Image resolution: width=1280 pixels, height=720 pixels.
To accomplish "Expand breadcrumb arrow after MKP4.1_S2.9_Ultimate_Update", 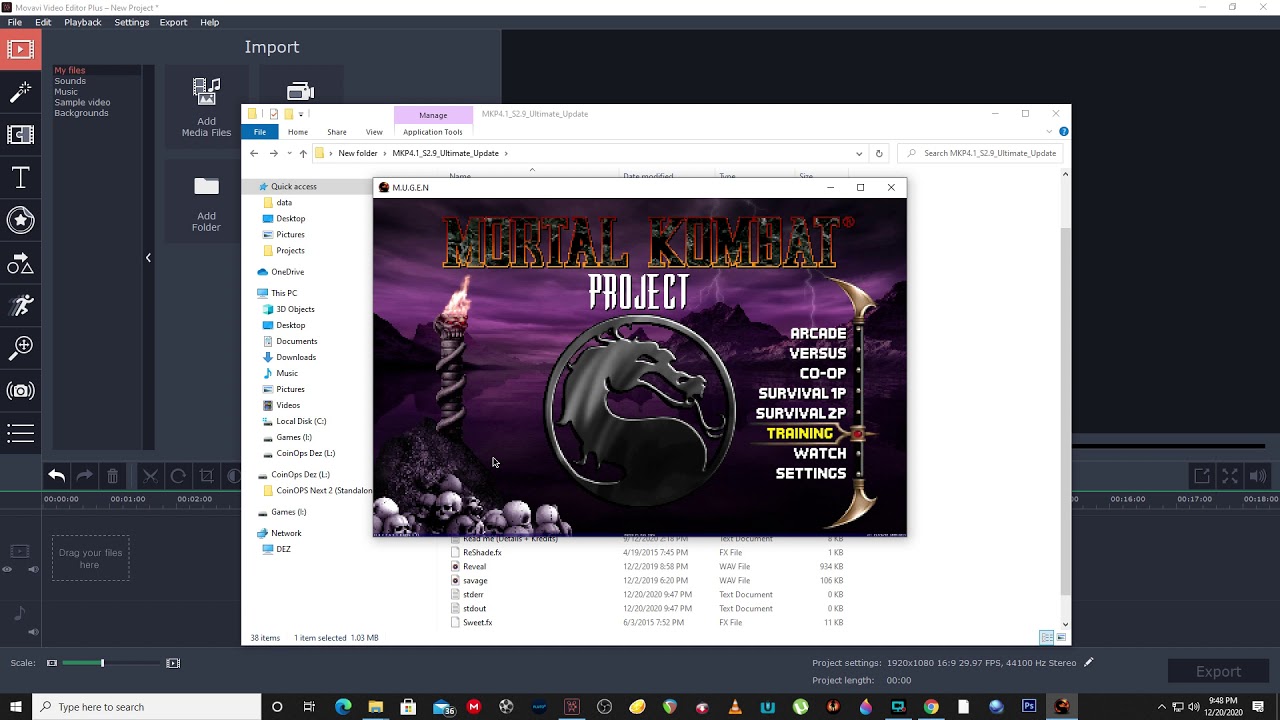I will point(506,153).
